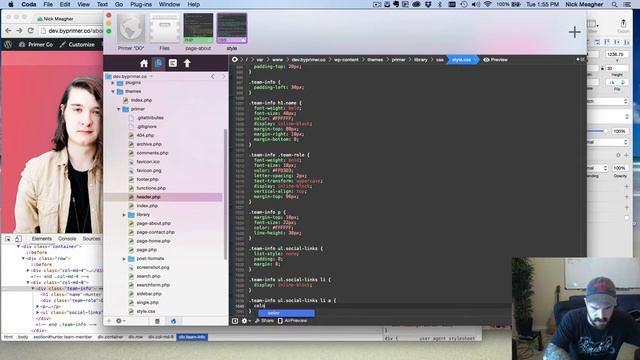Click path bar root circle icon
This screenshot has width=640, height=360.
tap(235, 60)
